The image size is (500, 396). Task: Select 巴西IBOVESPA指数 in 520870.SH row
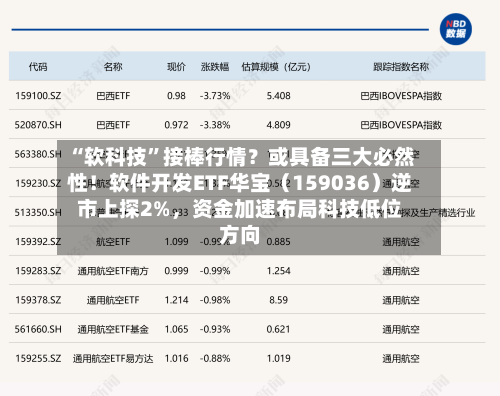401,125
